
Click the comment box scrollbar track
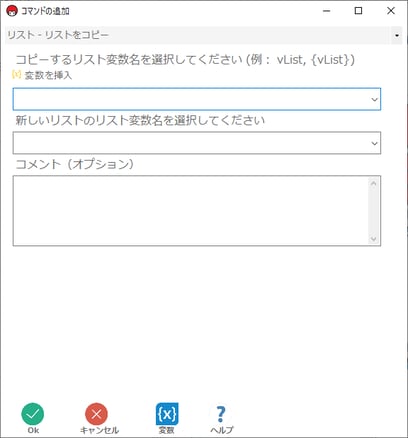click(373, 211)
